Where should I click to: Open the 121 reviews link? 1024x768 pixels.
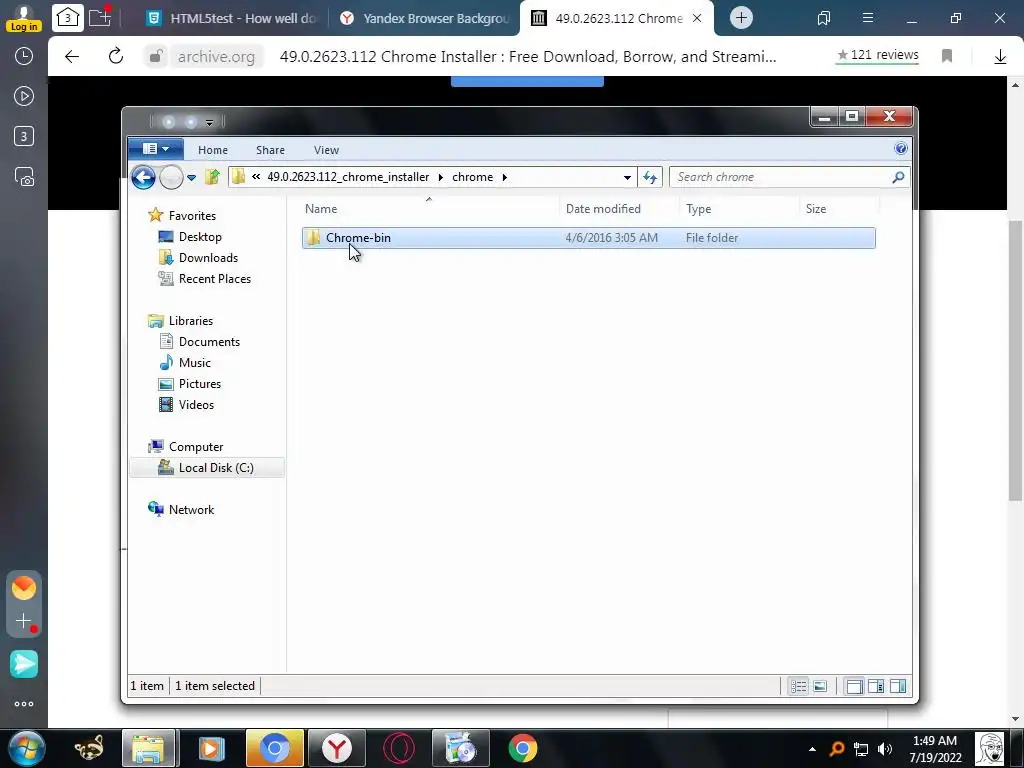(x=878, y=55)
